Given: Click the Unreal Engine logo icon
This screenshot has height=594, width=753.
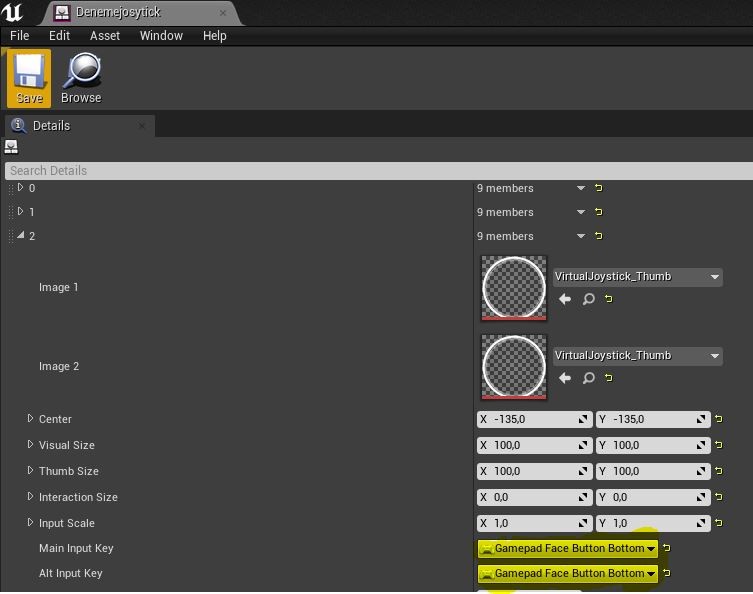Looking at the screenshot, I should click(12, 12).
